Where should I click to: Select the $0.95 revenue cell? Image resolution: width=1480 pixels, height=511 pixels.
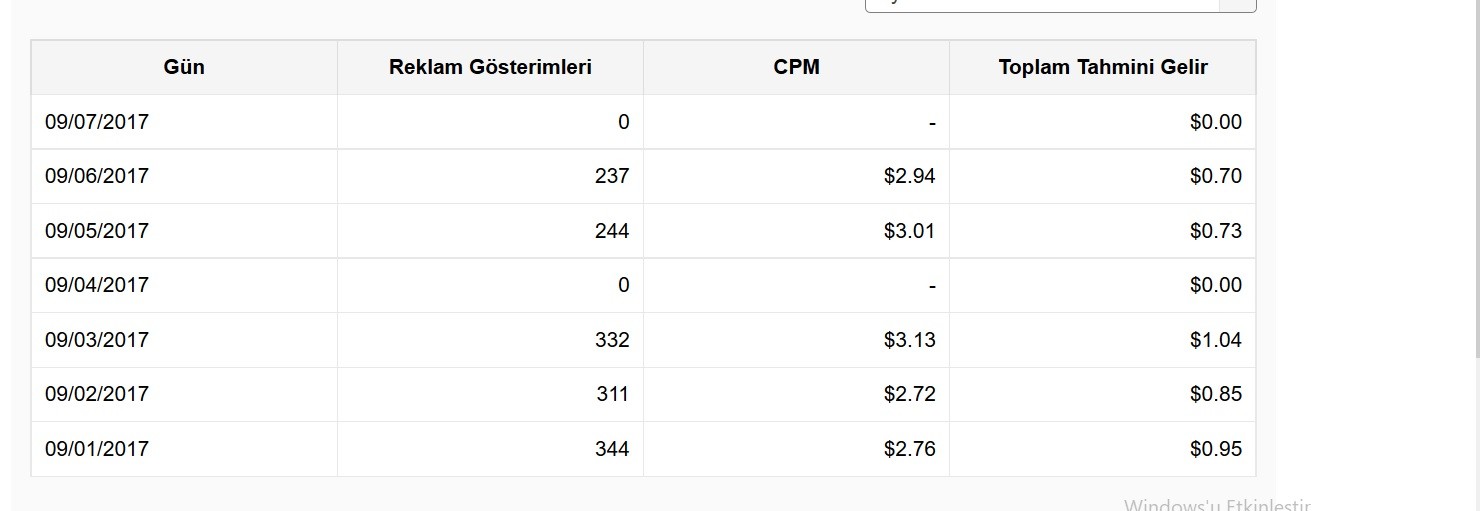[1103, 449]
